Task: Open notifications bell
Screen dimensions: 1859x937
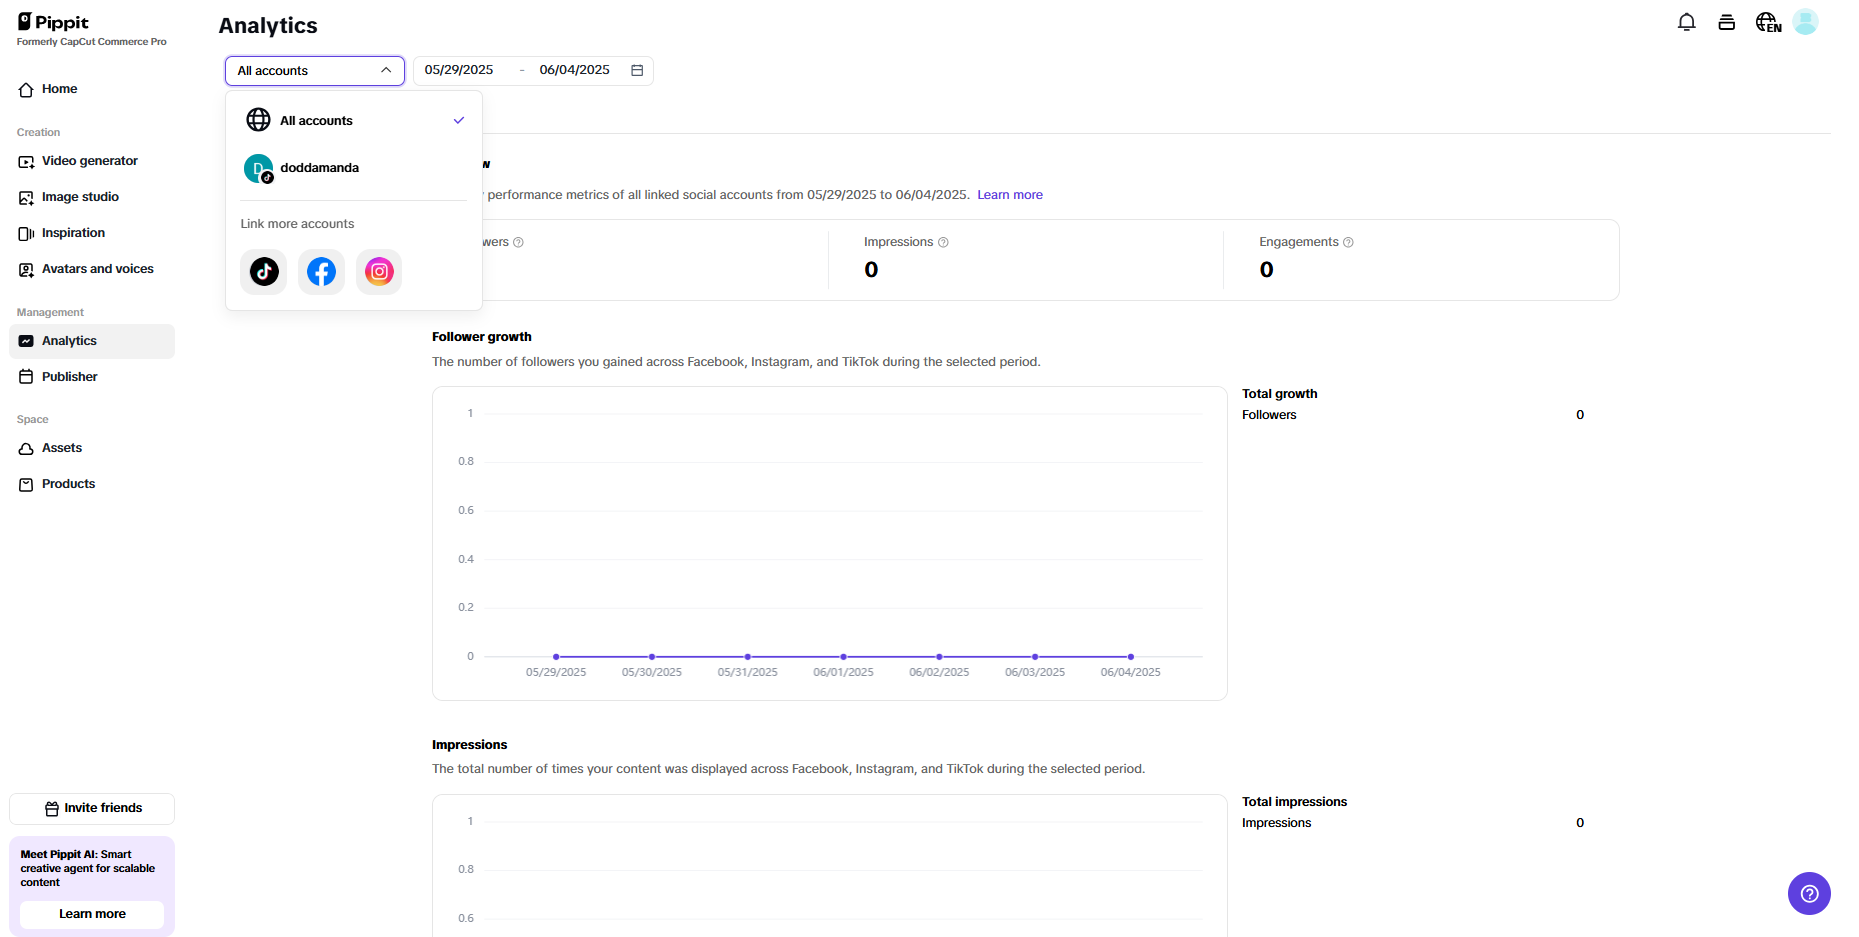Action: pos(1686,22)
